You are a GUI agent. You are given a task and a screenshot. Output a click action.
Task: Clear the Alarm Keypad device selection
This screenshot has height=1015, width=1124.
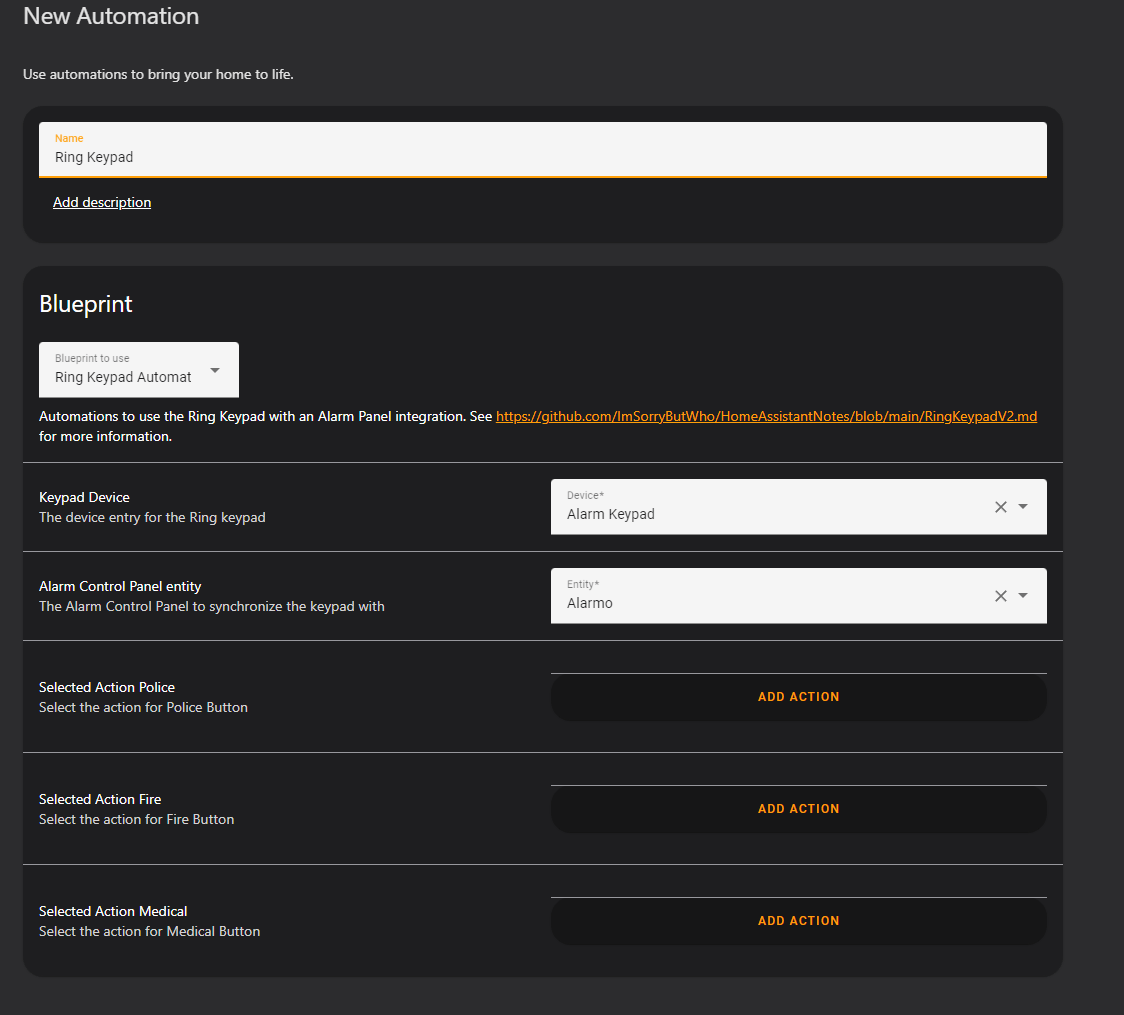pyautogui.click(x=1000, y=507)
